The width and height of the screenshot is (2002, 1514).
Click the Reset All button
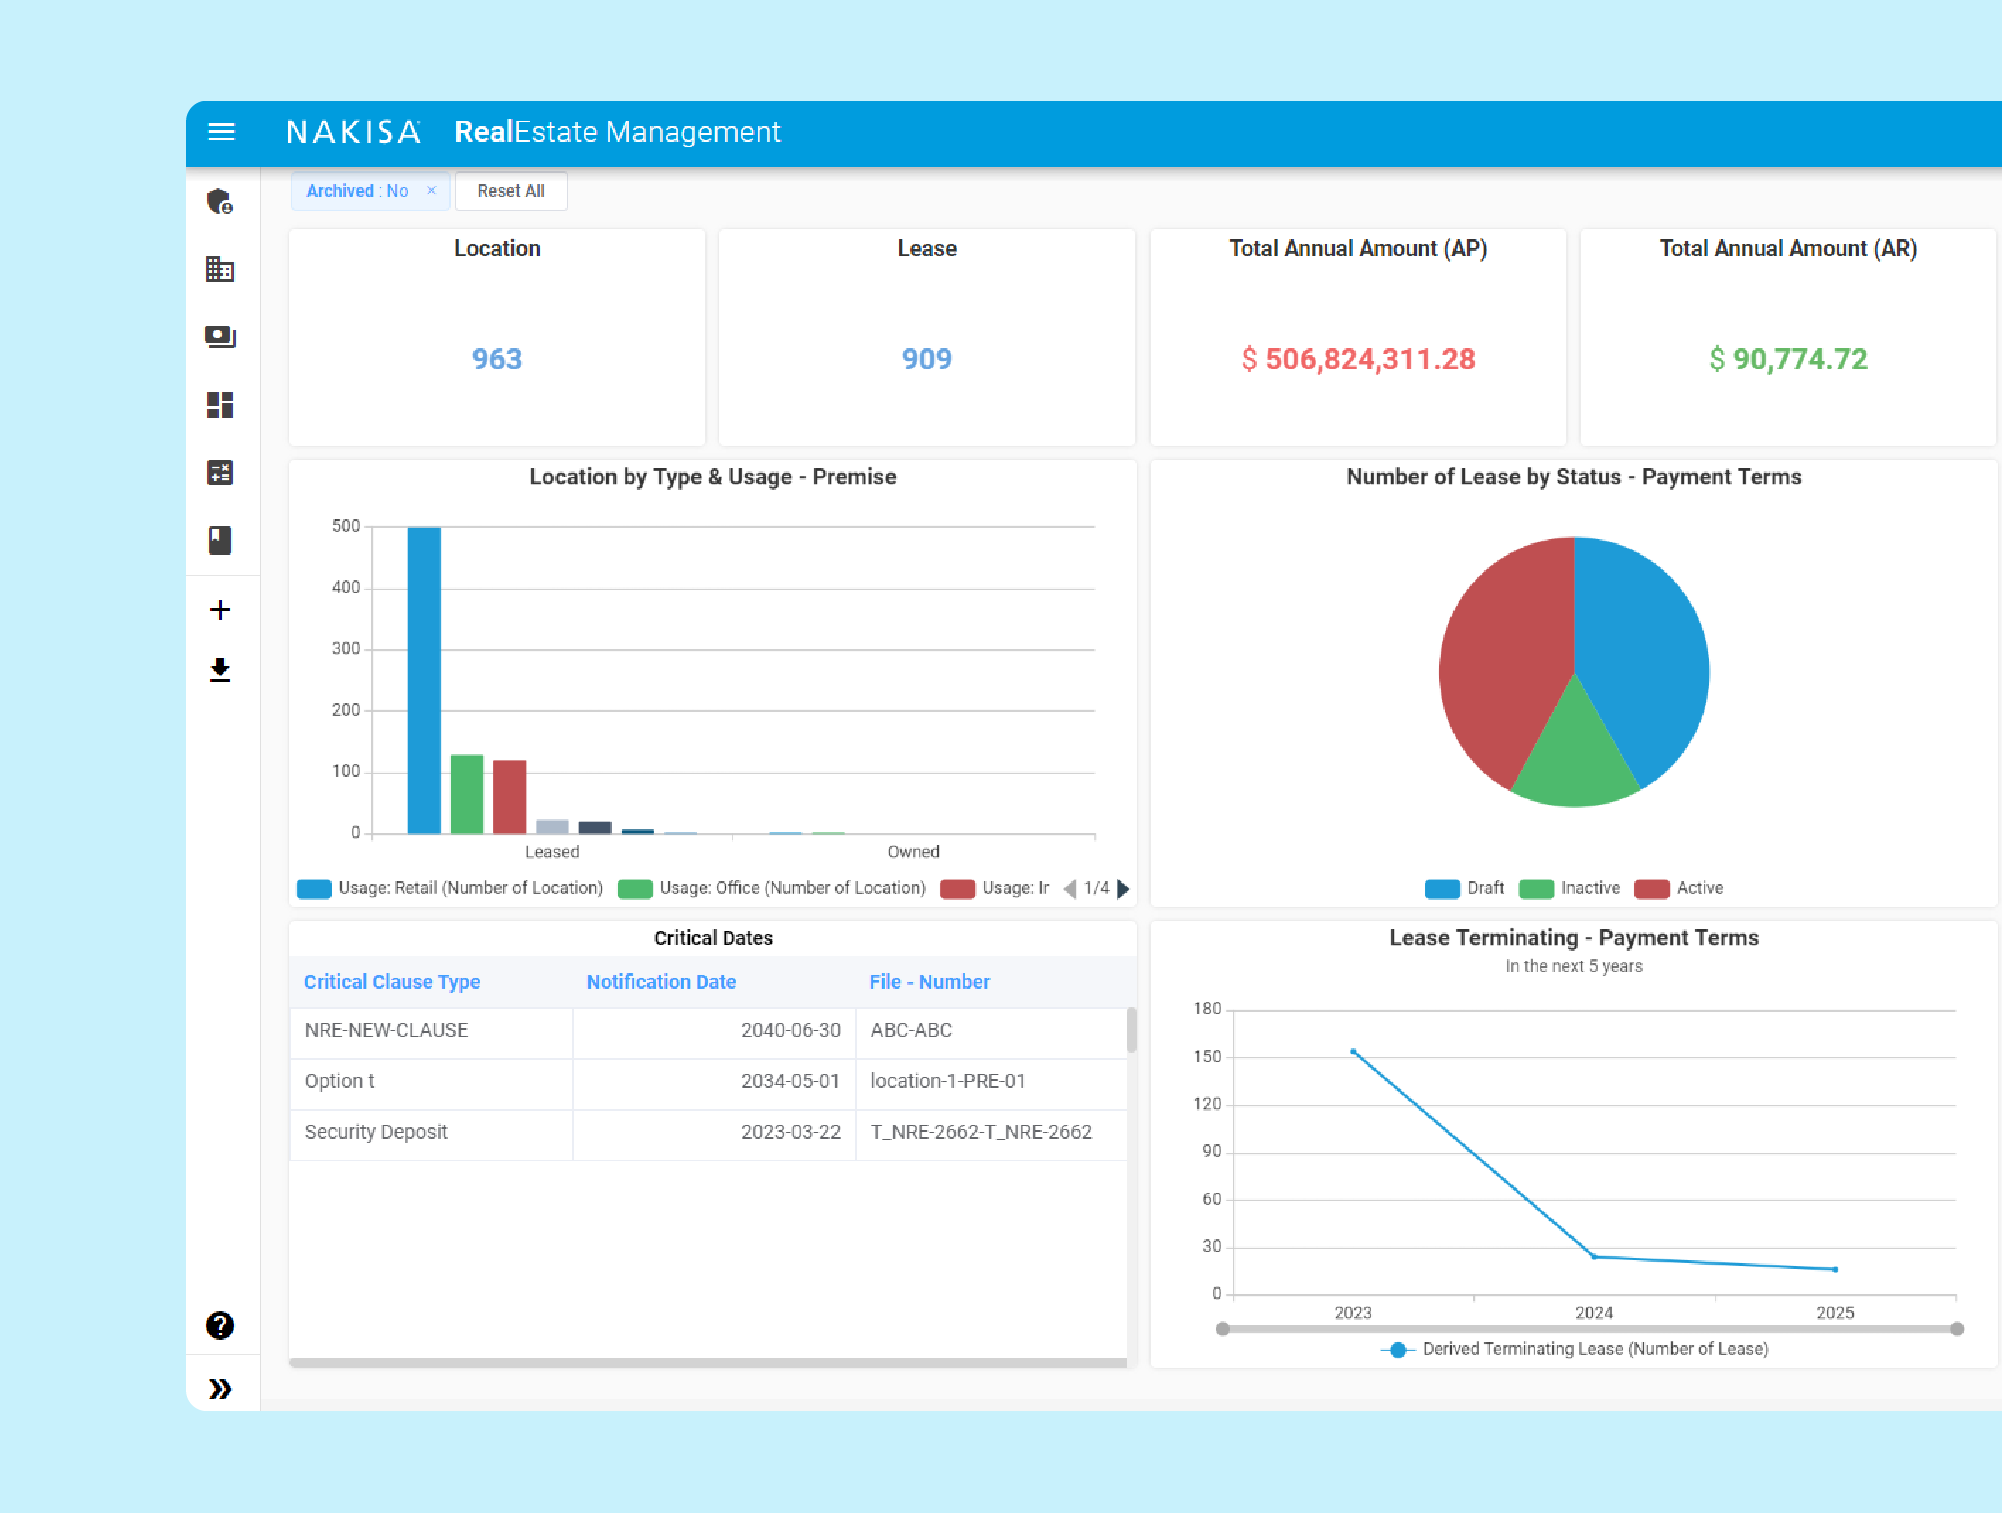click(x=511, y=191)
